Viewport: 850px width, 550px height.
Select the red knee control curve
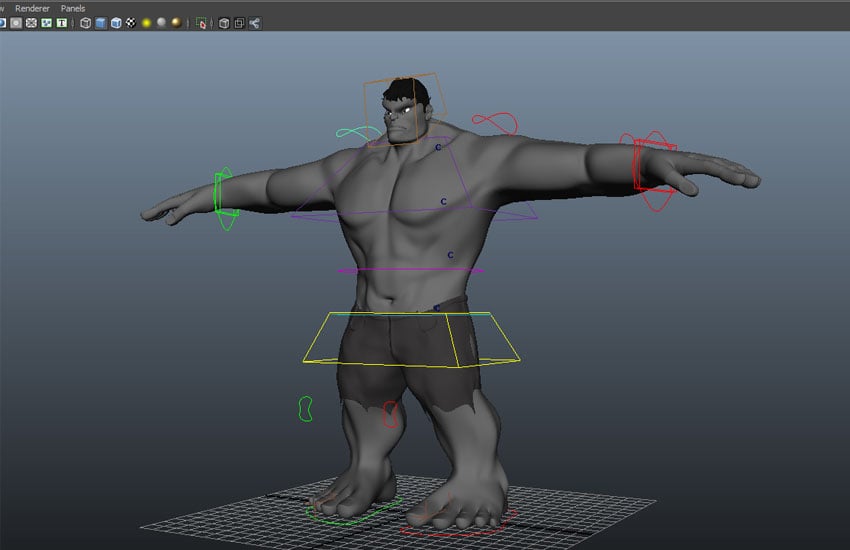click(390, 415)
